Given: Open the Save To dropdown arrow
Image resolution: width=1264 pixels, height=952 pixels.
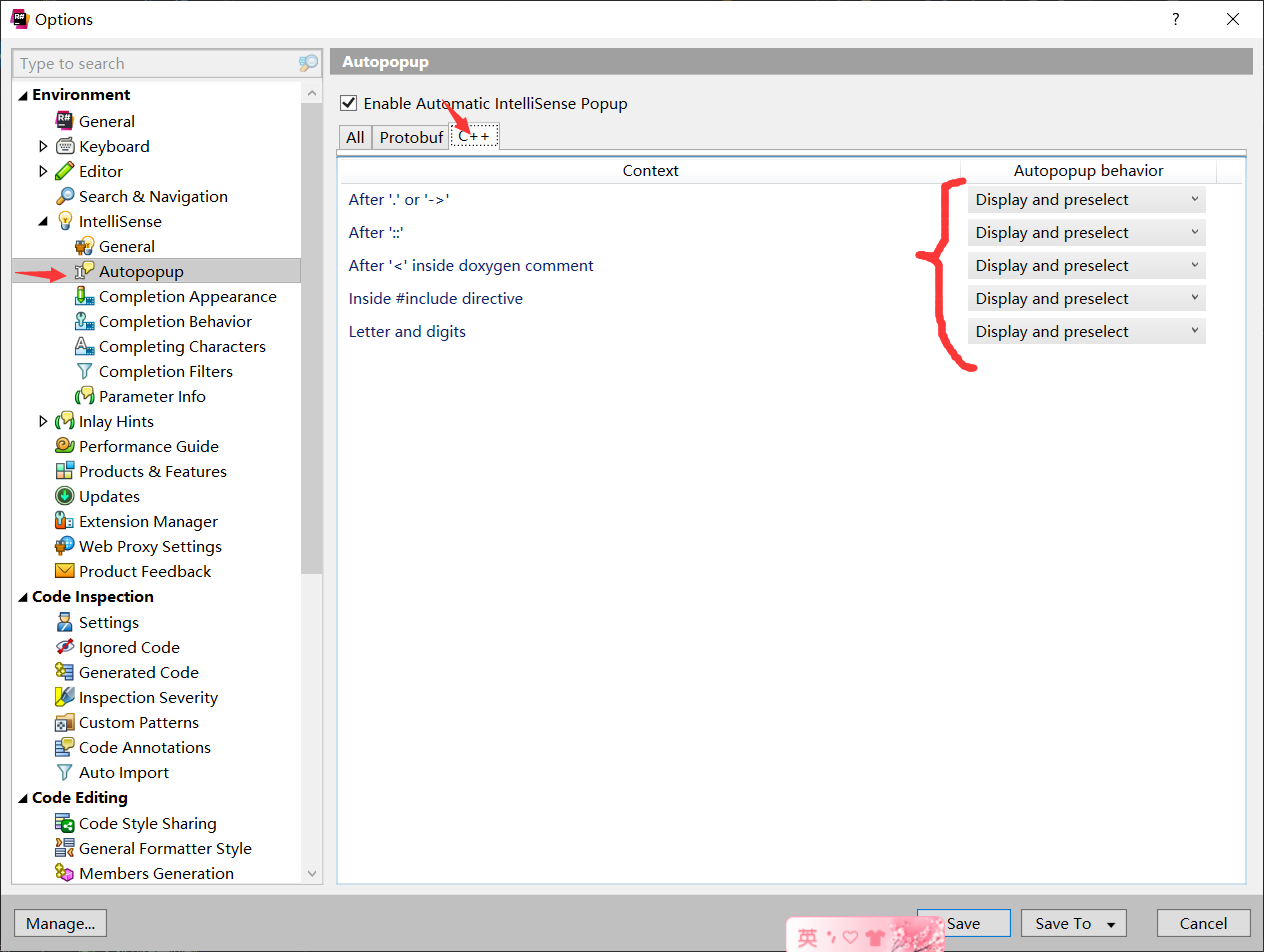Looking at the screenshot, I should 1110,924.
